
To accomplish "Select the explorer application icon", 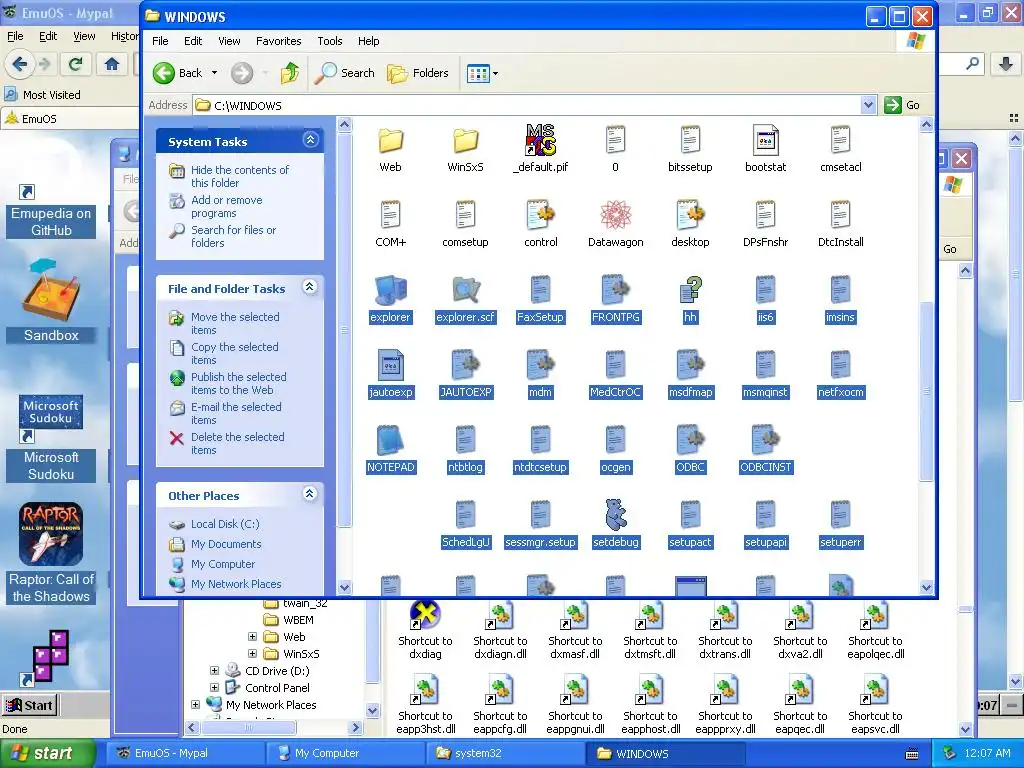I will [x=390, y=290].
